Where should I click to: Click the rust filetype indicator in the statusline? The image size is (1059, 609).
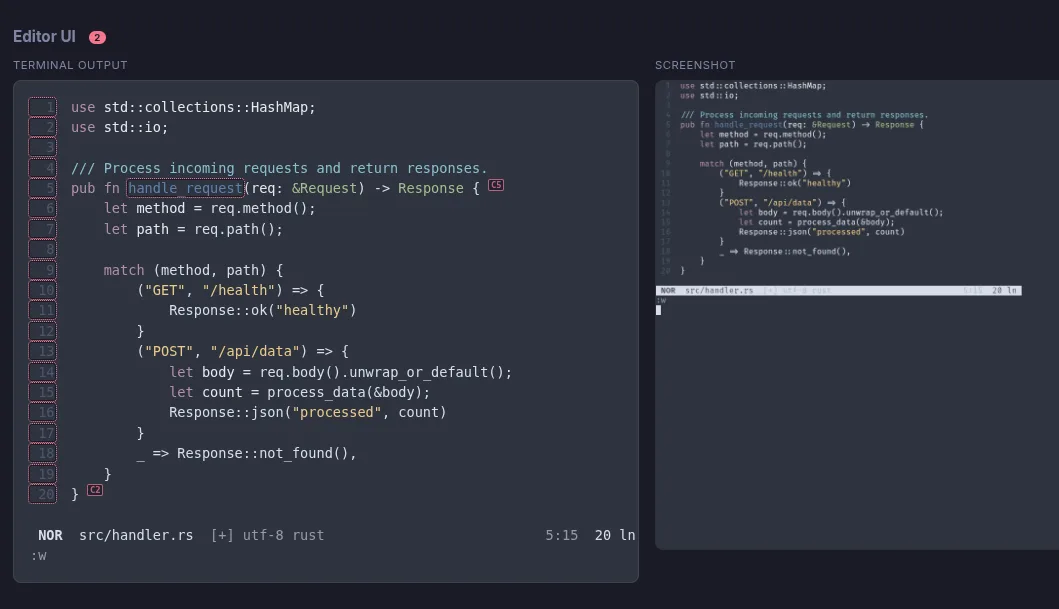pos(309,535)
